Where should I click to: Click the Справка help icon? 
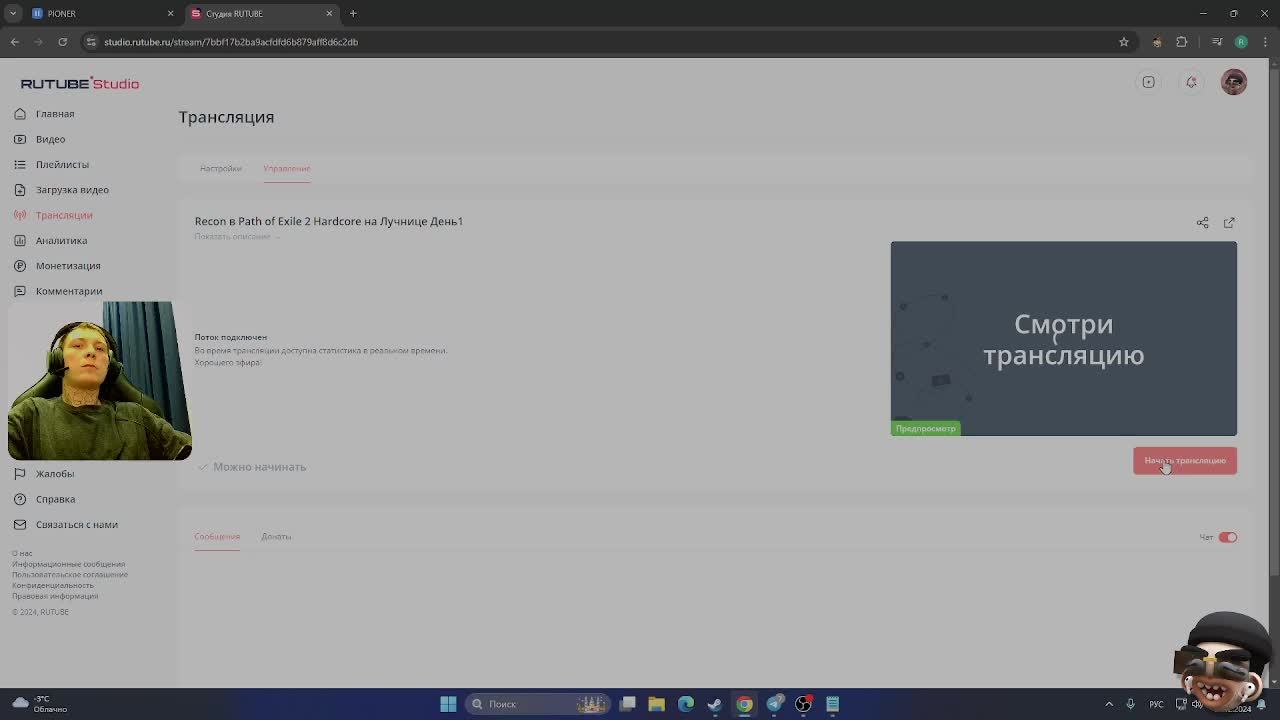pyautogui.click(x=20, y=499)
